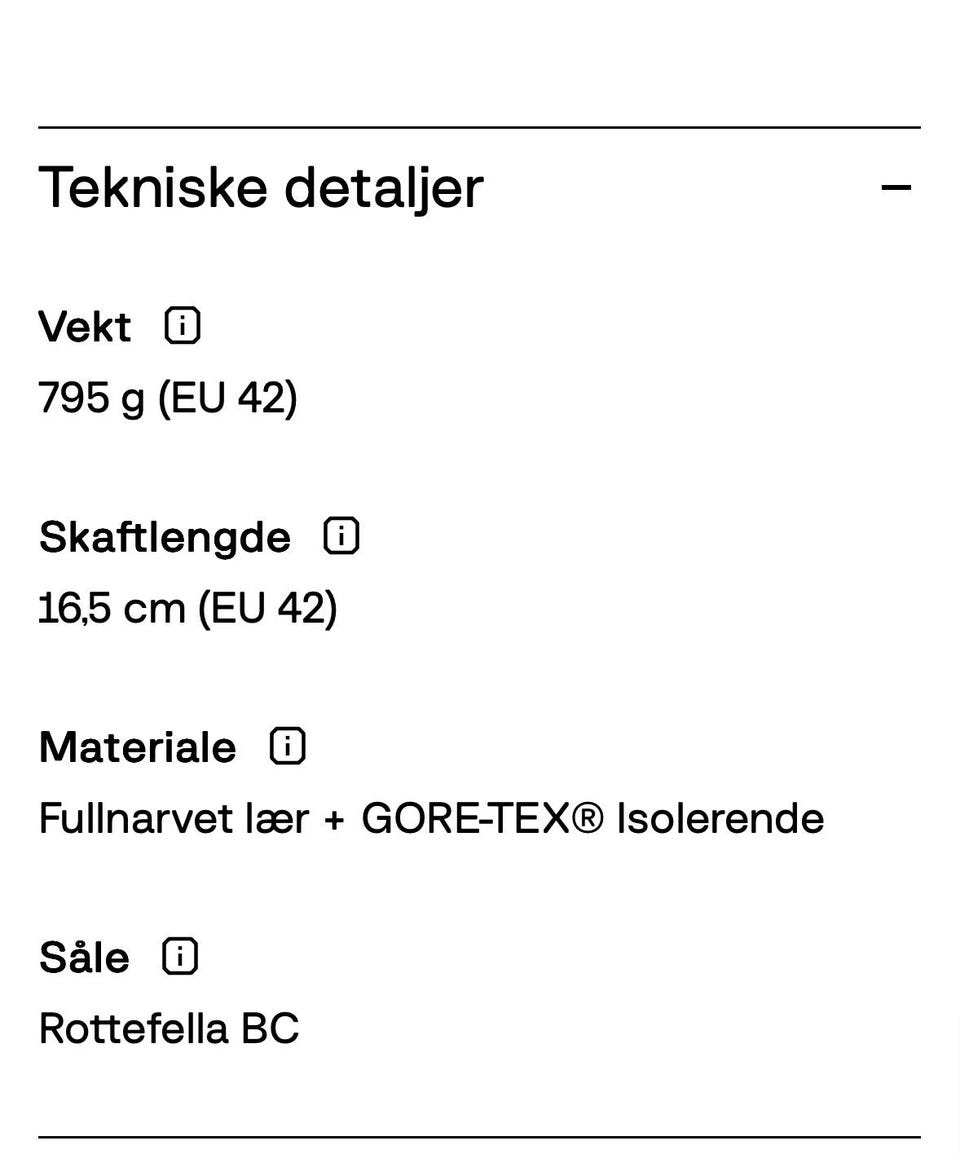Click the Rottefella BC text
Screen dimensions: 960x1154
click(x=168, y=1027)
